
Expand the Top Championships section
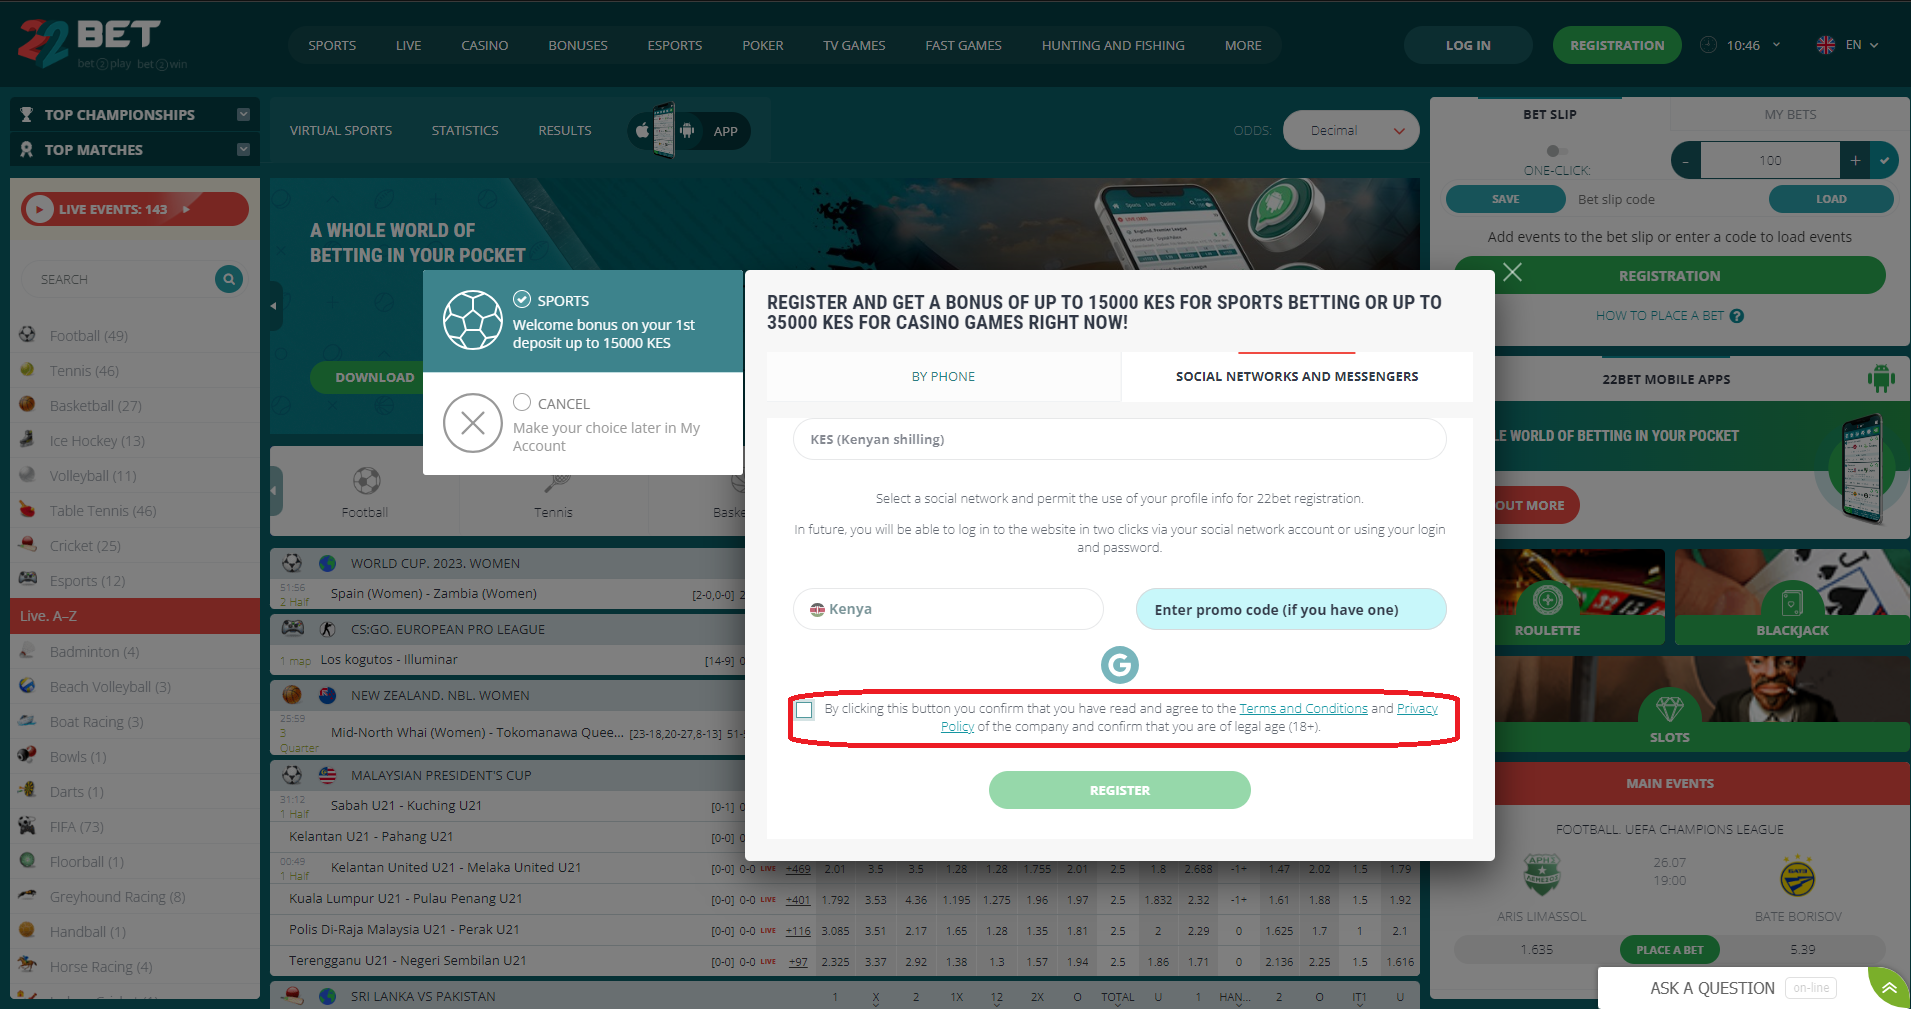[243, 114]
